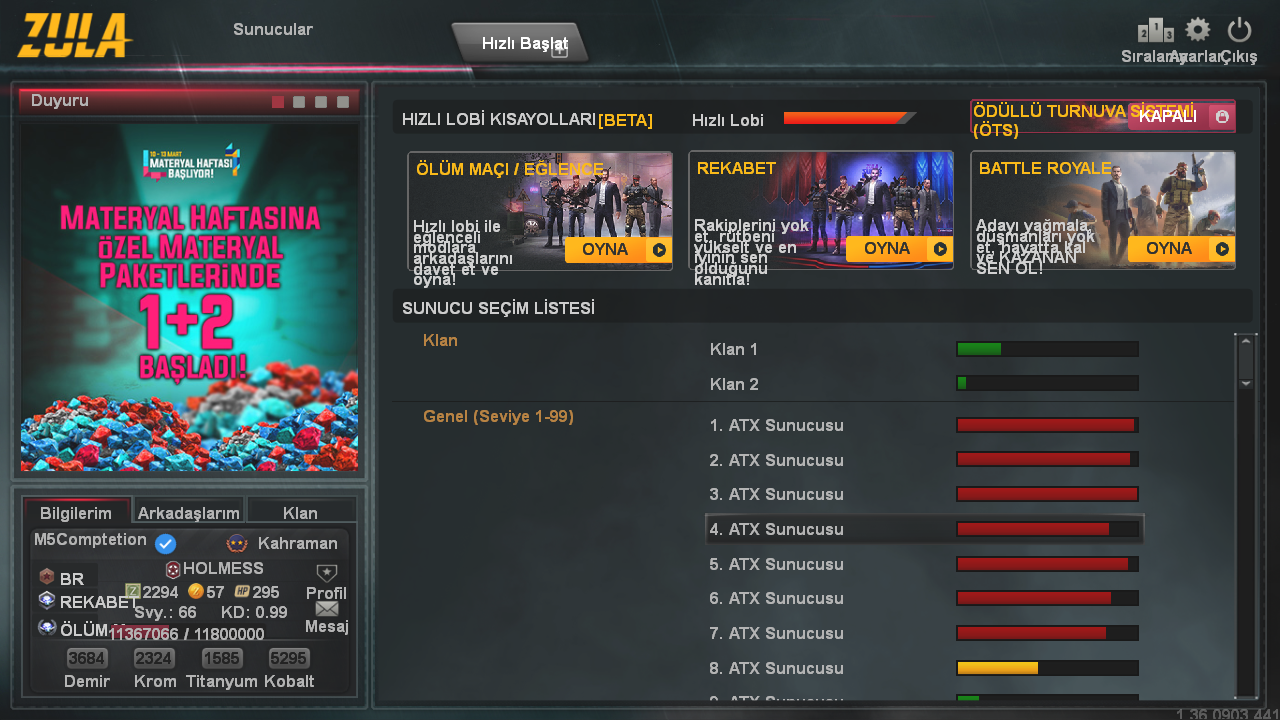This screenshot has width=1280, height=720.
Task: Open the Mesaj envelope icon
Action: pyautogui.click(x=327, y=608)
